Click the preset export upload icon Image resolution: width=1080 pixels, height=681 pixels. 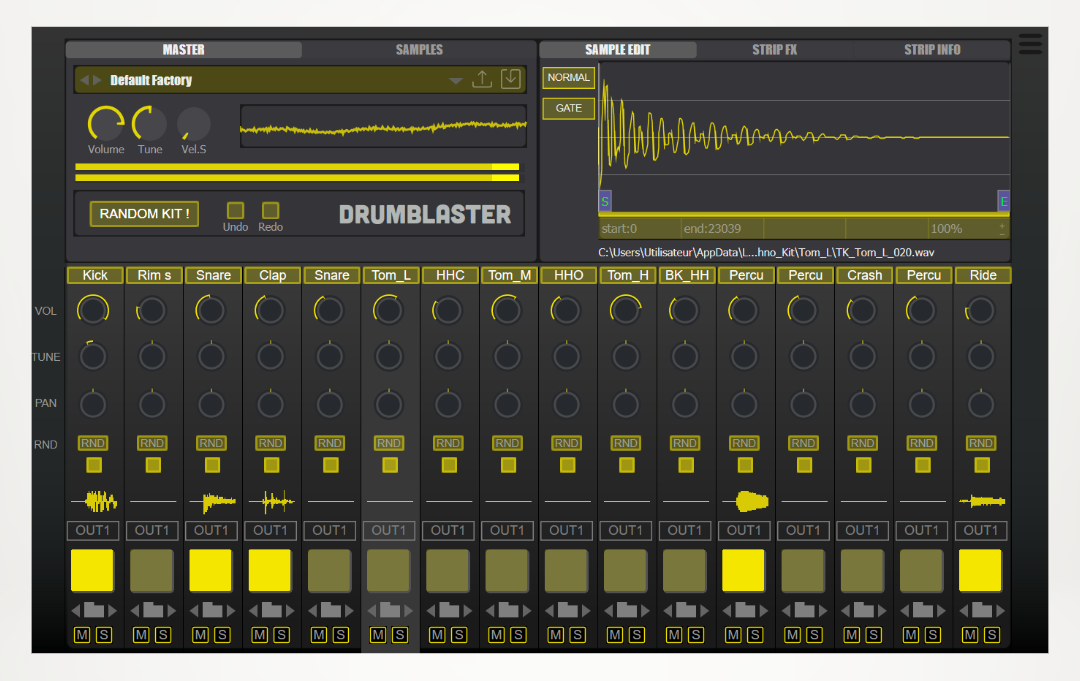[482, 79]
